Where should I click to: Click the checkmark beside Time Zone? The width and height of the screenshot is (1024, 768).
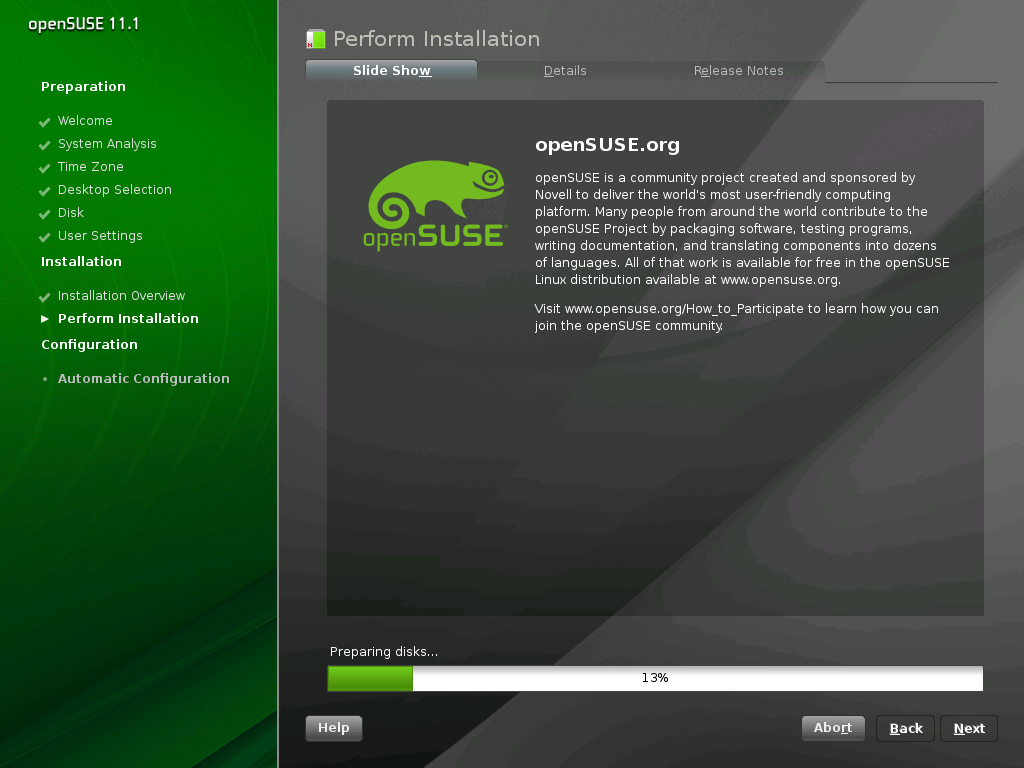pos(44,167)
